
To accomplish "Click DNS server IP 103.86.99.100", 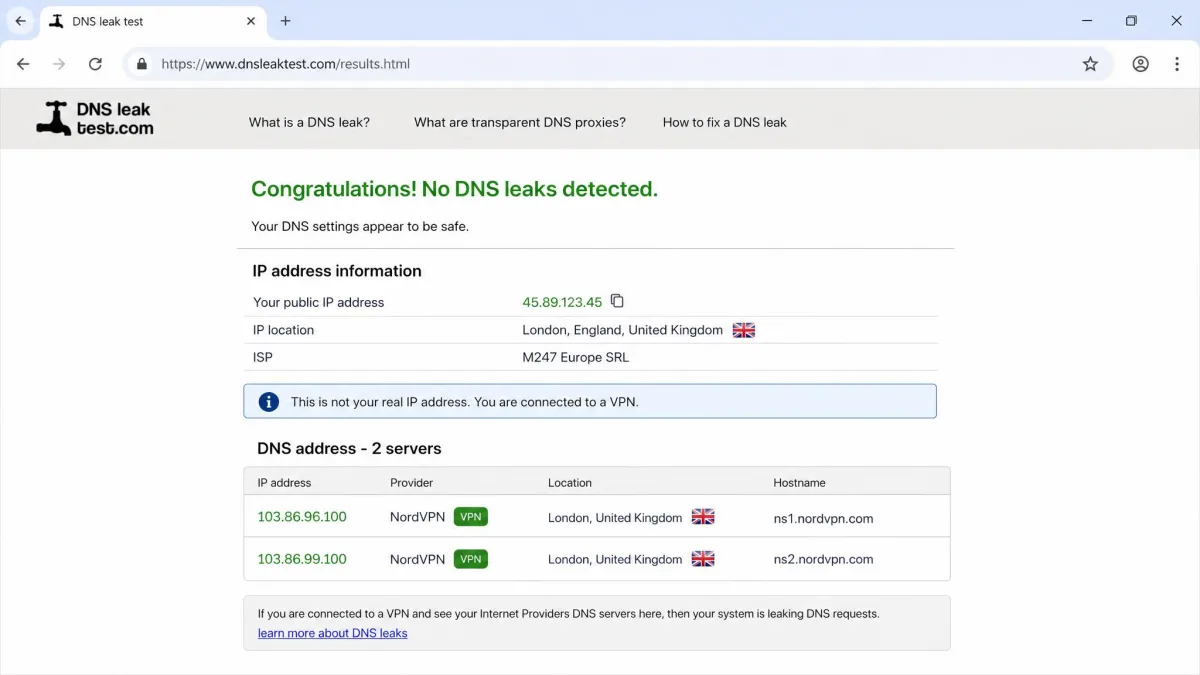I will (x=302, y=559).
